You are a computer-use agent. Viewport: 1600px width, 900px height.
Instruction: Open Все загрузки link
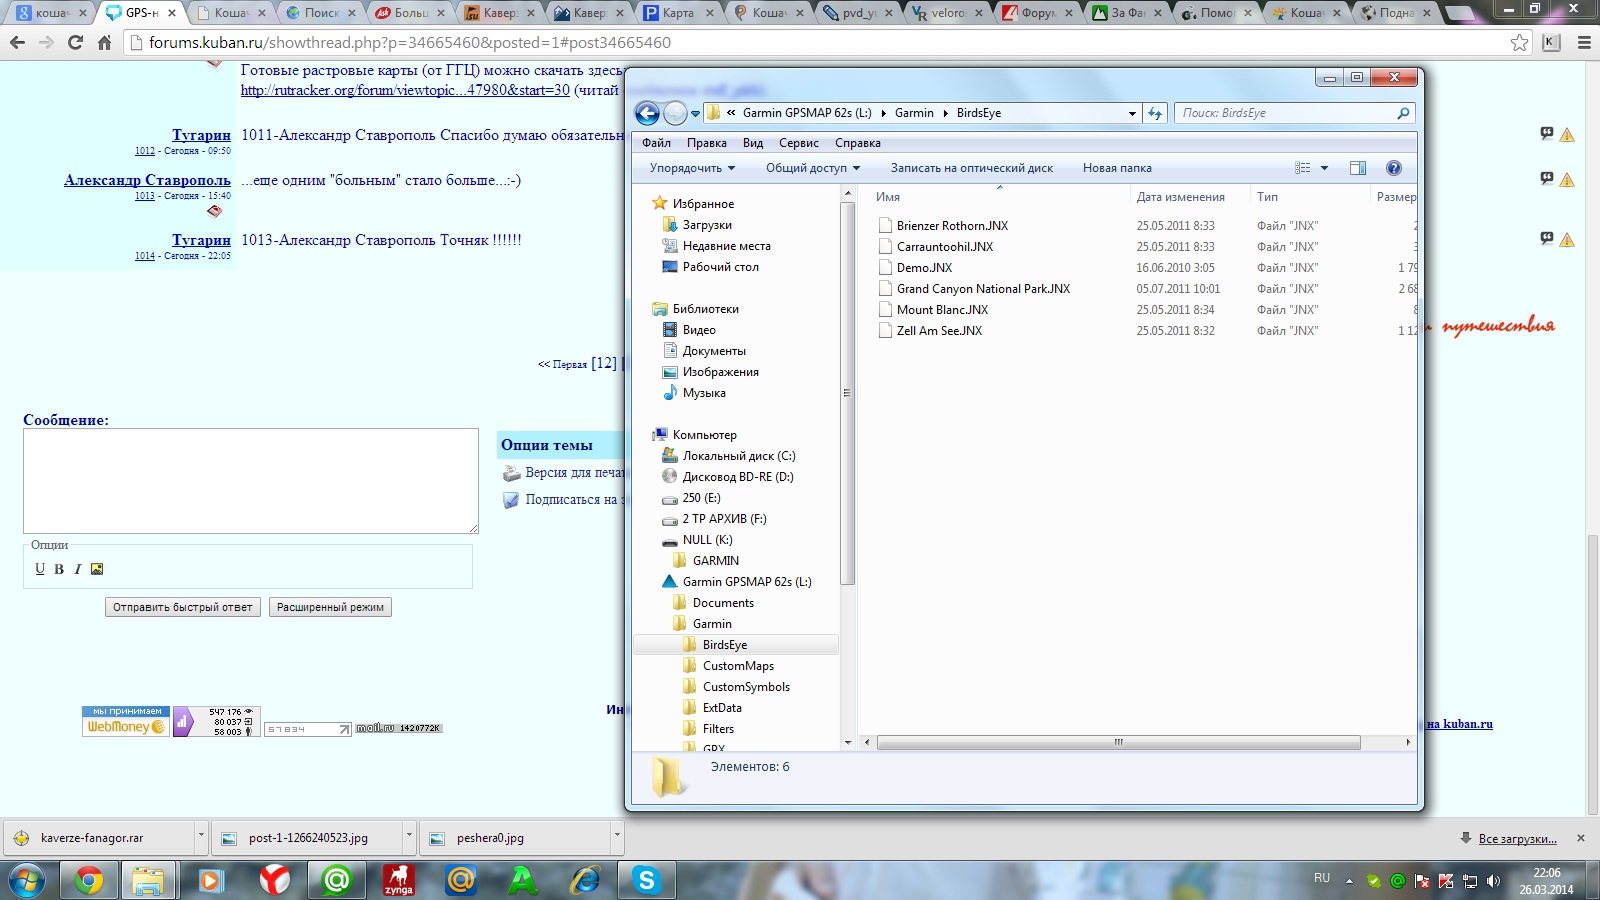pos(1517,839)
